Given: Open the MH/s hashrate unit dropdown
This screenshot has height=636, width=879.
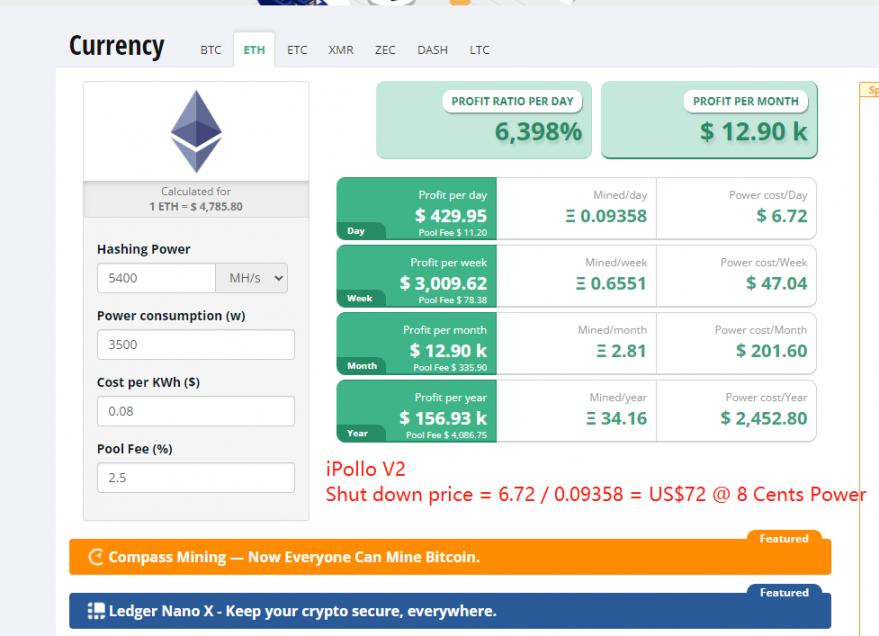Looking at the screenshot, I should [x=251, y=278].
